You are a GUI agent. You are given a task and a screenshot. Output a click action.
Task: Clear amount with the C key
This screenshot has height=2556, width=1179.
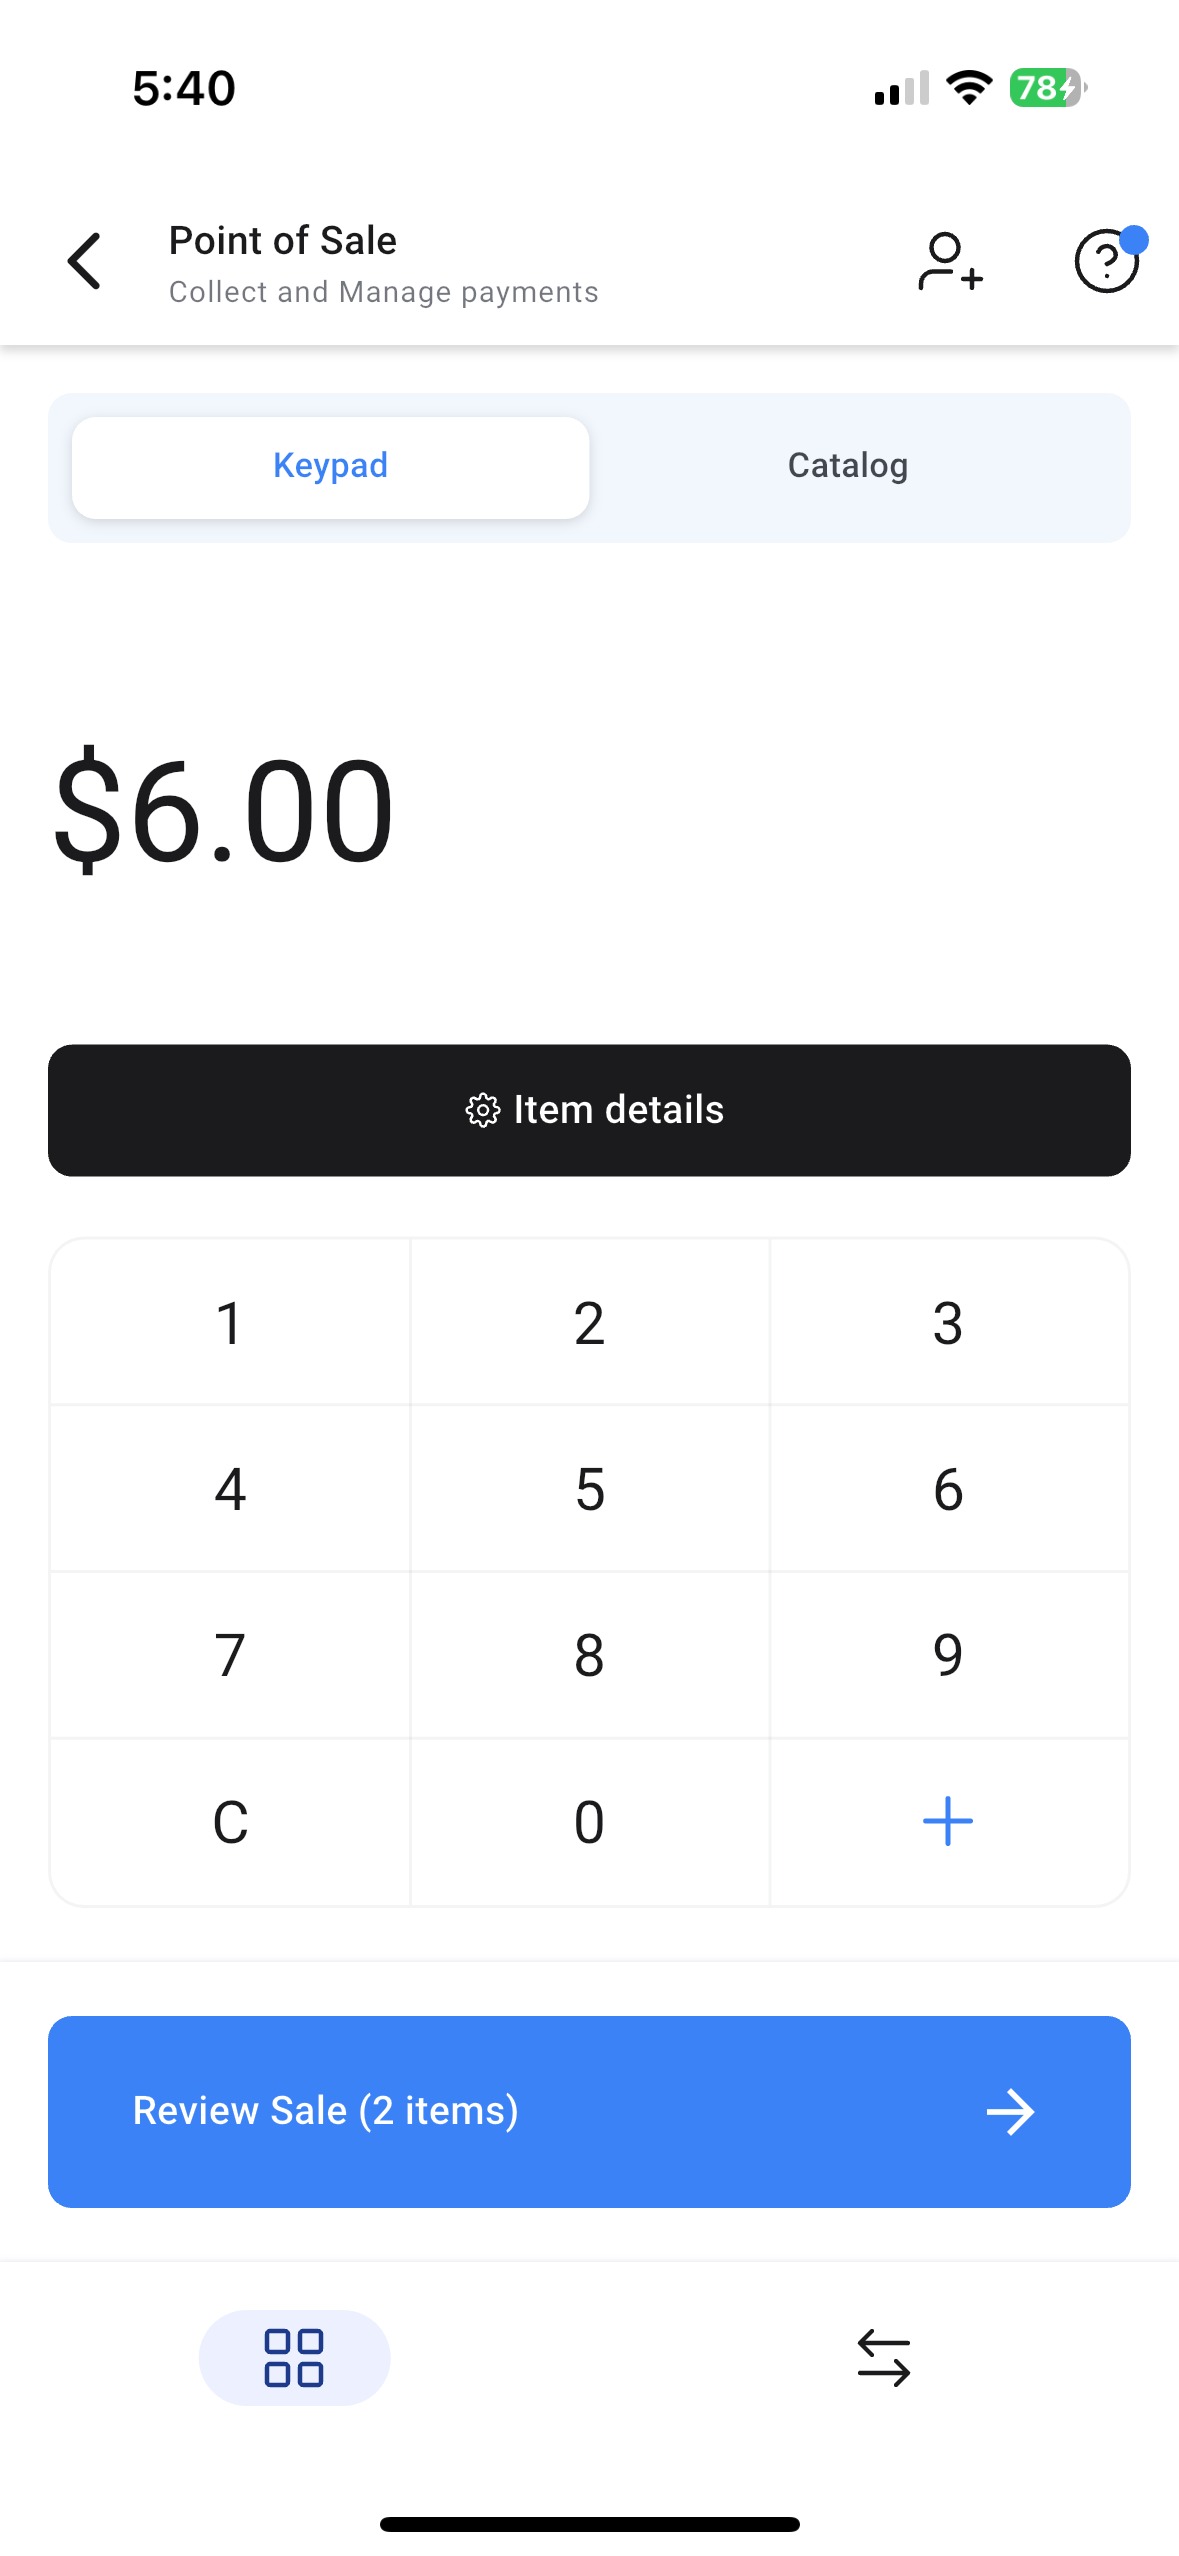tap(230, 1821)
